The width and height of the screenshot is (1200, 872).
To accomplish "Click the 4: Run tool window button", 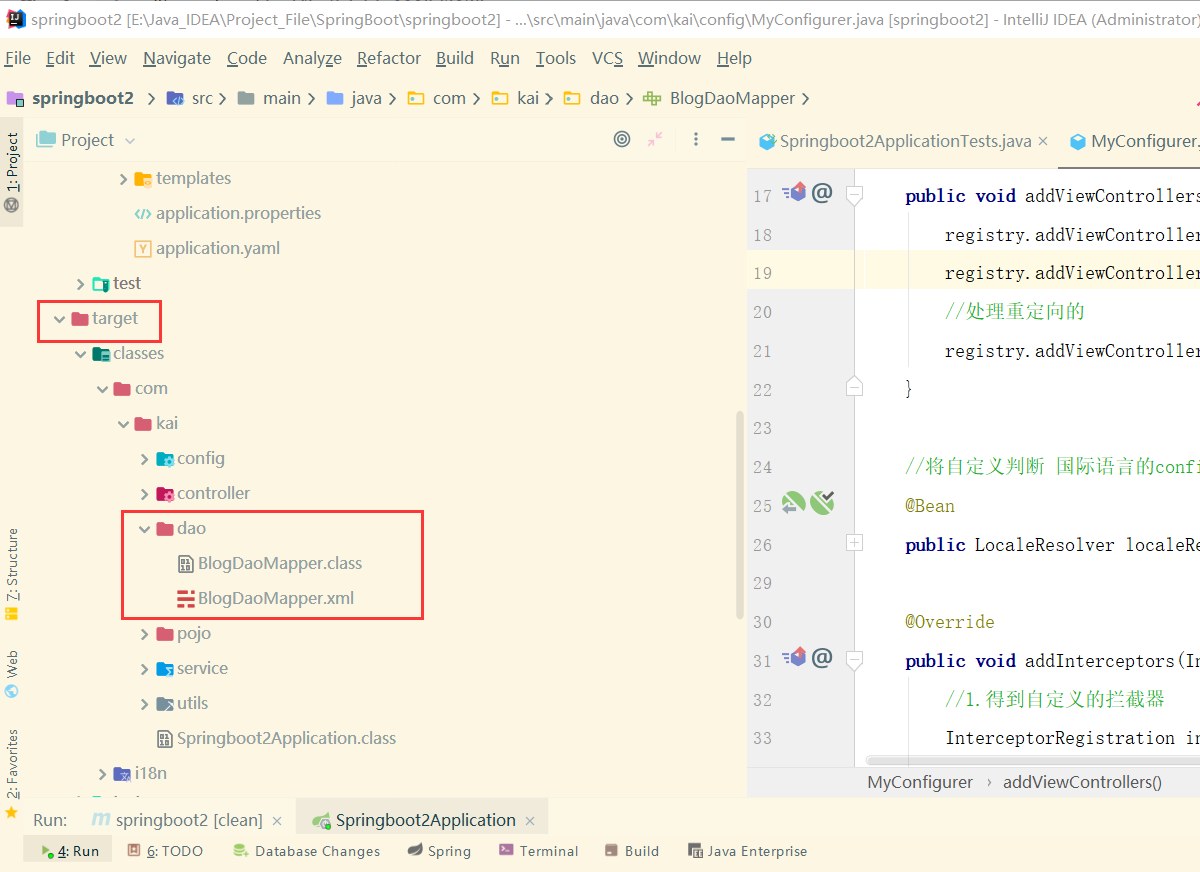I will click(69, 851).
